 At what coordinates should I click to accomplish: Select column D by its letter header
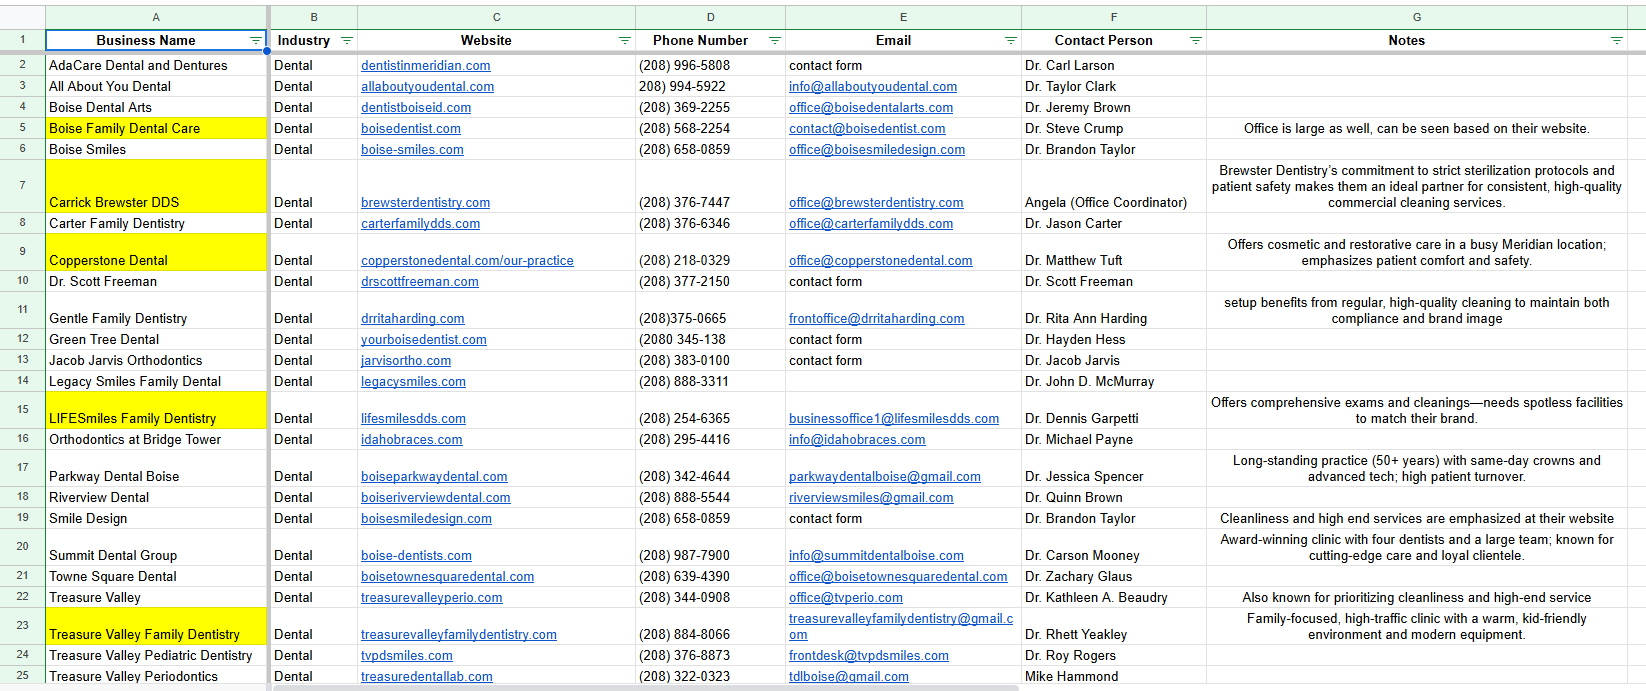(711, 17)
